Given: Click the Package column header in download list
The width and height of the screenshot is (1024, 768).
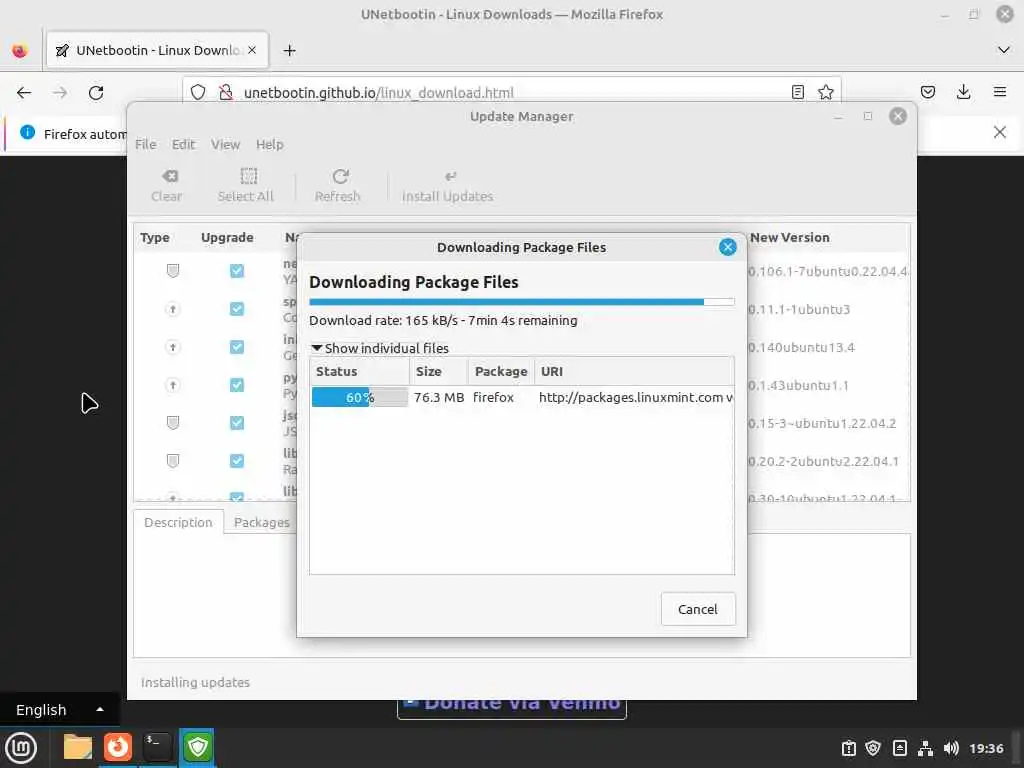Looking at the screenshot, I should (501, 372).
